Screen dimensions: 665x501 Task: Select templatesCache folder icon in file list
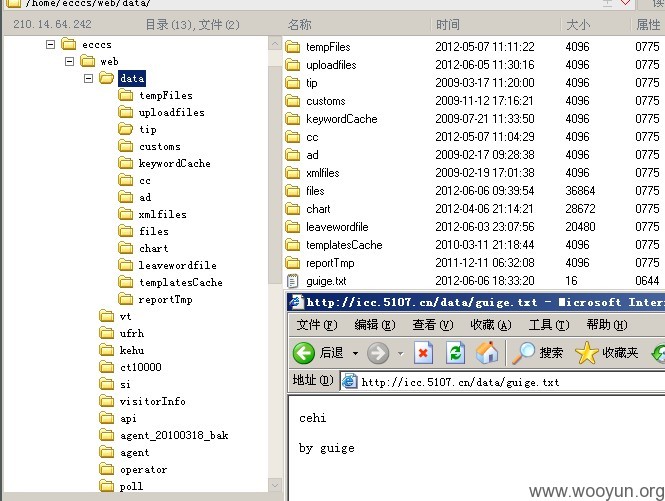pyautogui.click(x=293, y=245)
